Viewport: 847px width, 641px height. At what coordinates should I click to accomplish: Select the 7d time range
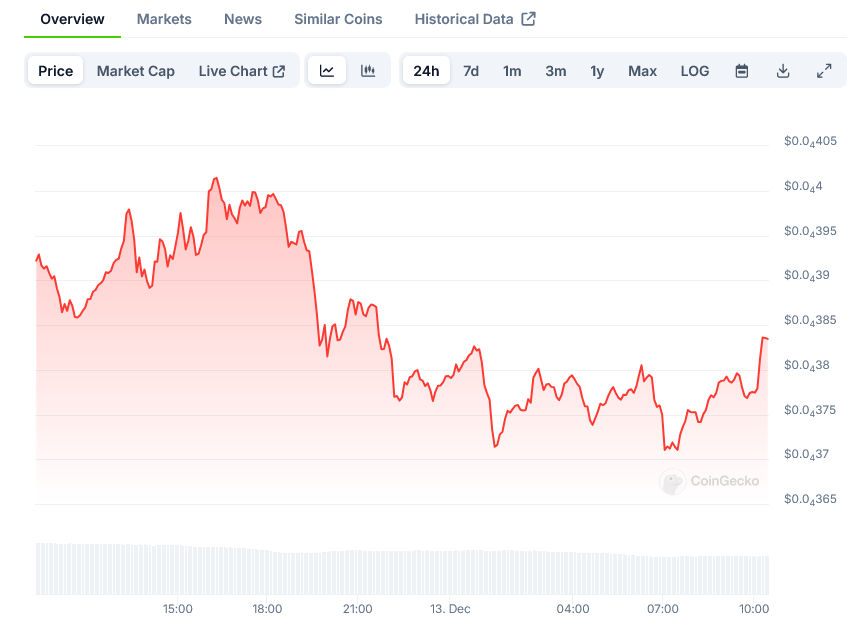coord(471,71)
